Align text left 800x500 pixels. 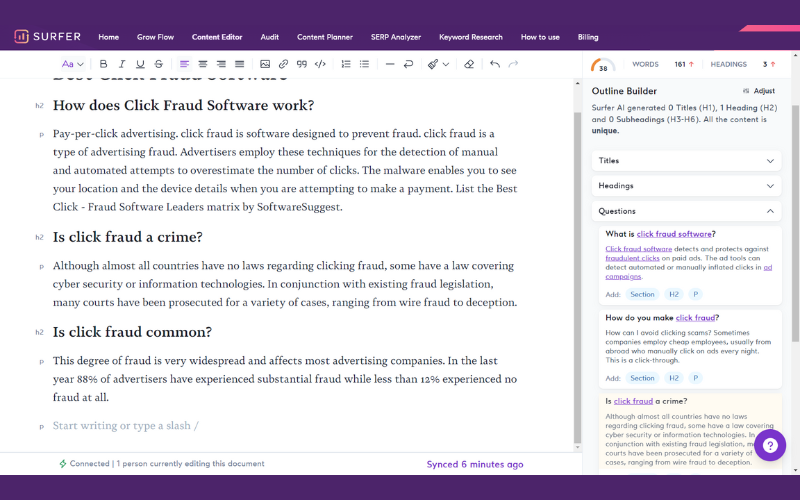pos(184,64)
